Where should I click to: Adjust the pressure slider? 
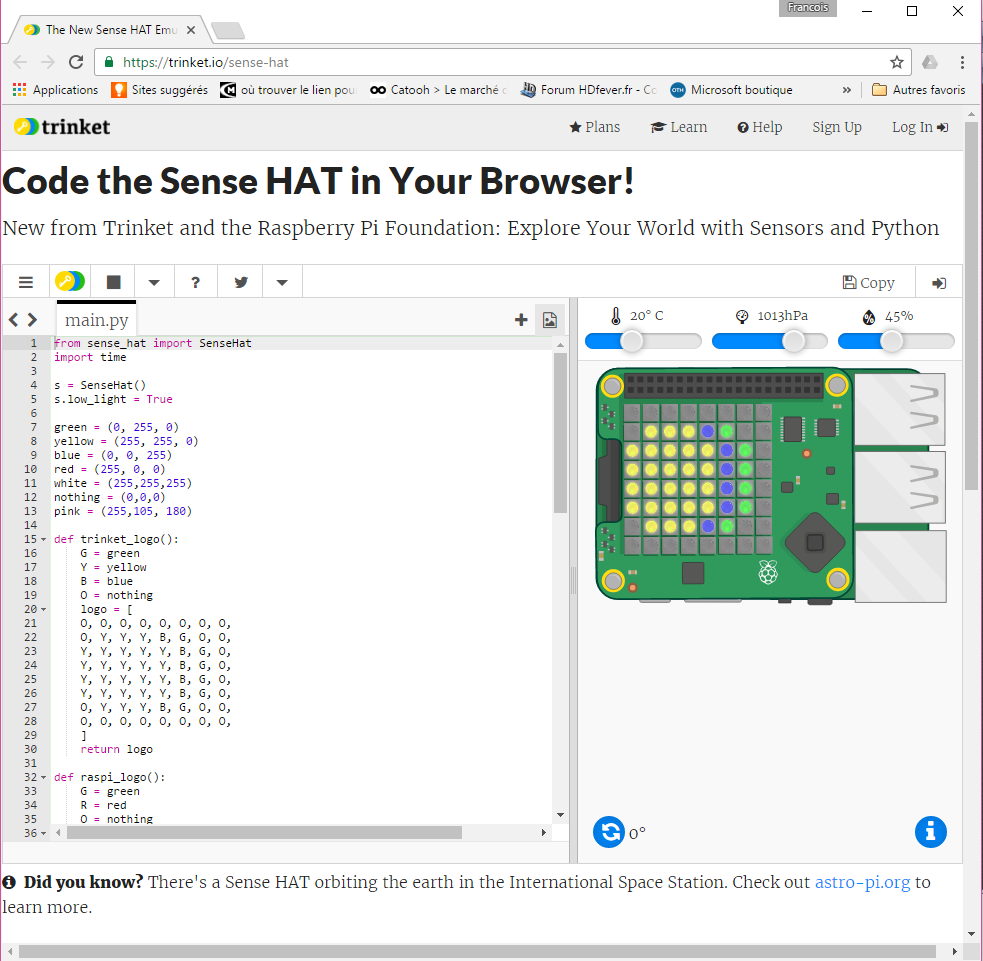pos(794,341)
